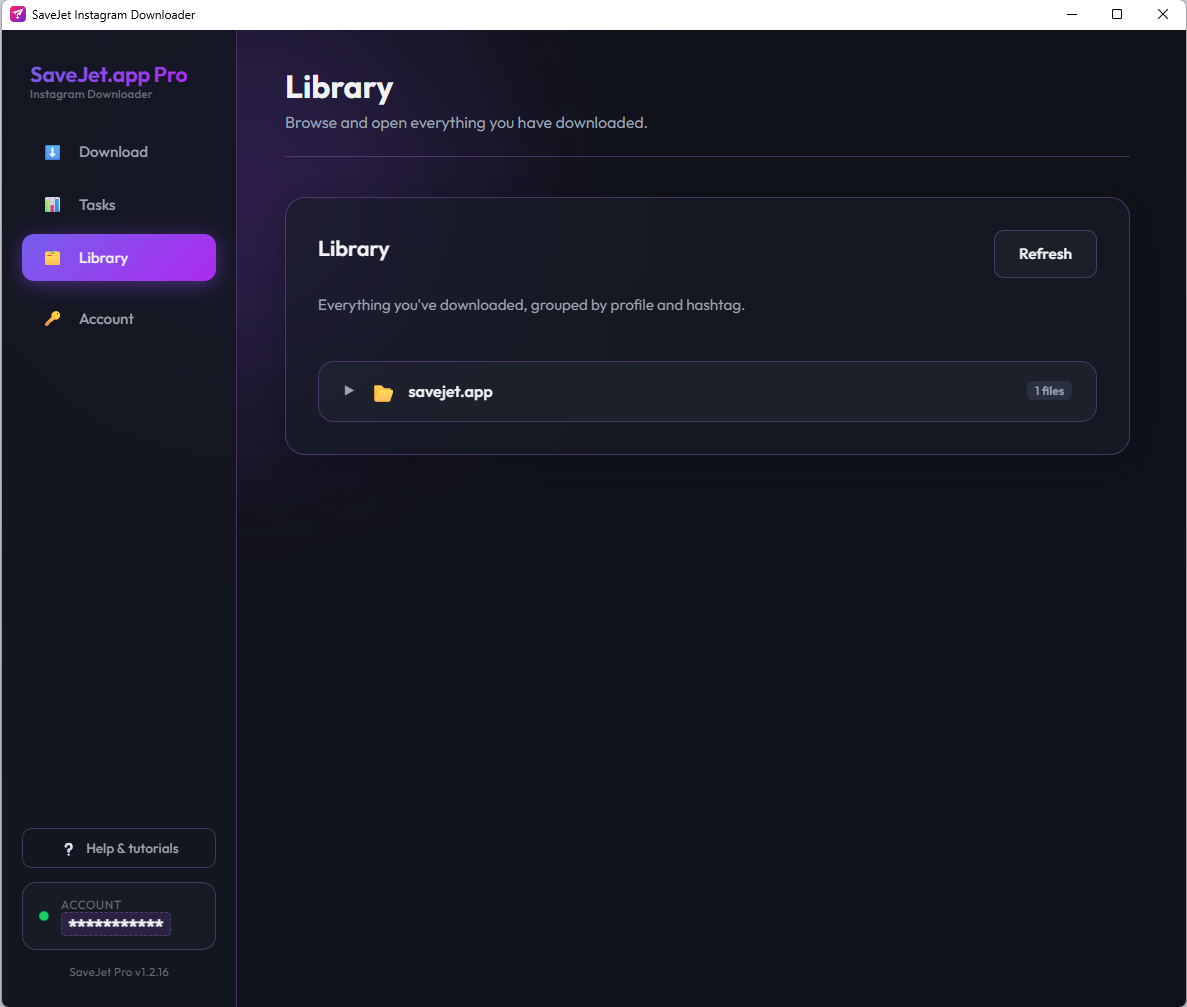Viewport: 1187px width, 1007px height.
Task: Open Help & tutorials
Action: (x=119, y=848)
